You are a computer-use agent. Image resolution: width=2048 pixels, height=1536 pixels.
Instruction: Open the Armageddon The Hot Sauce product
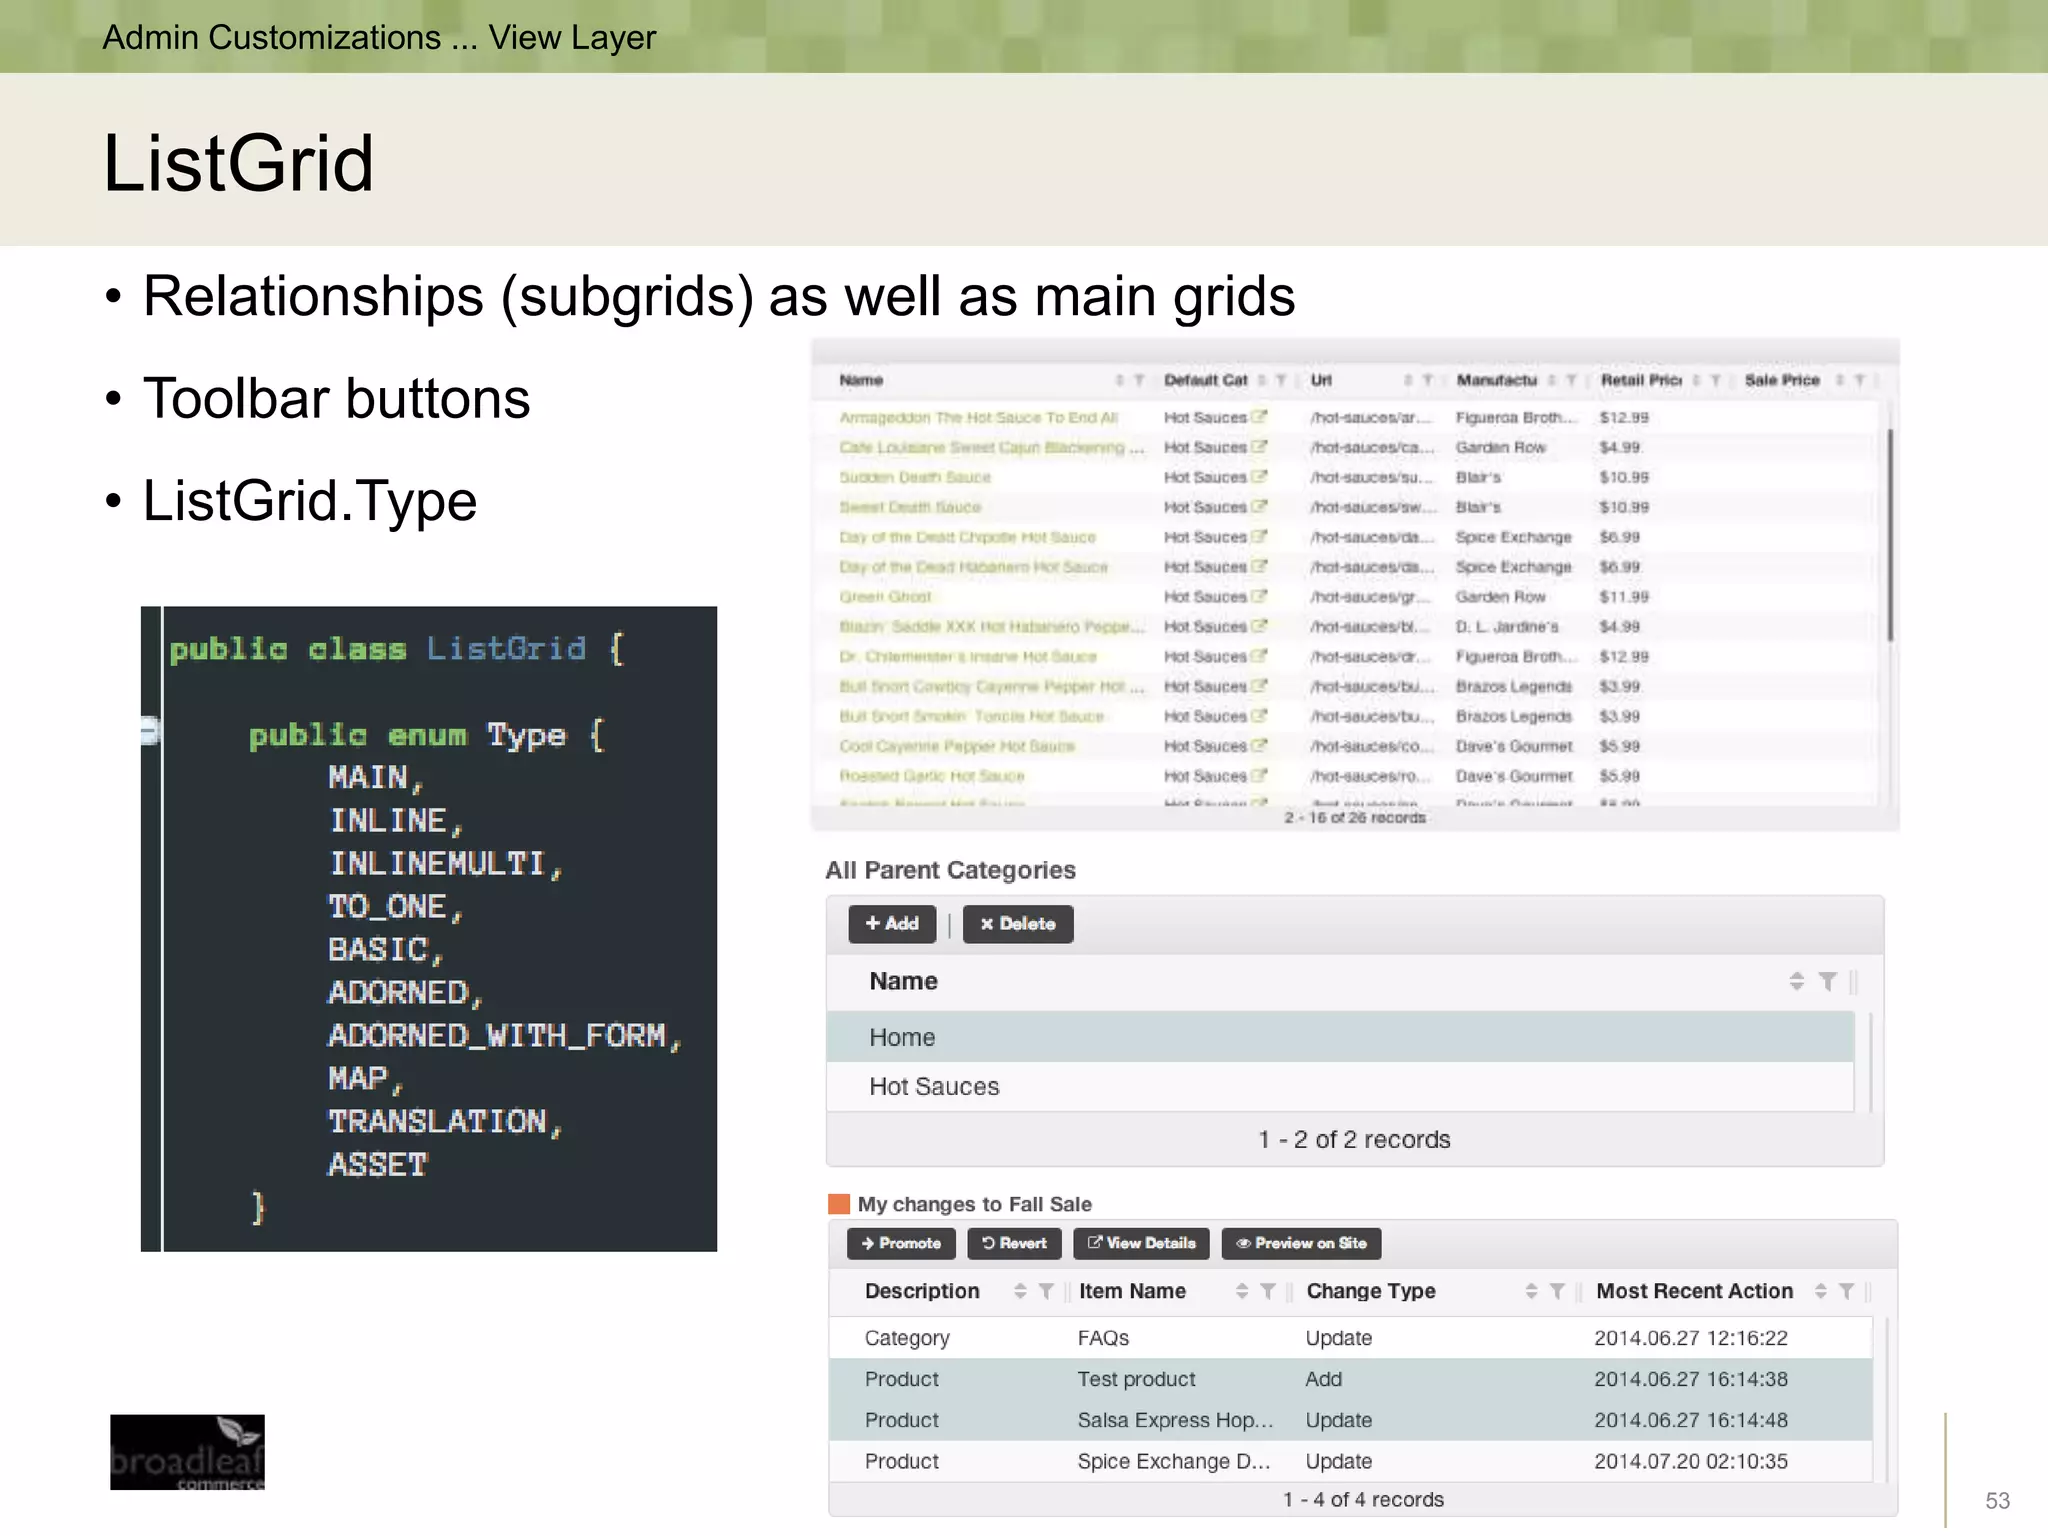[x=979, y=418]
